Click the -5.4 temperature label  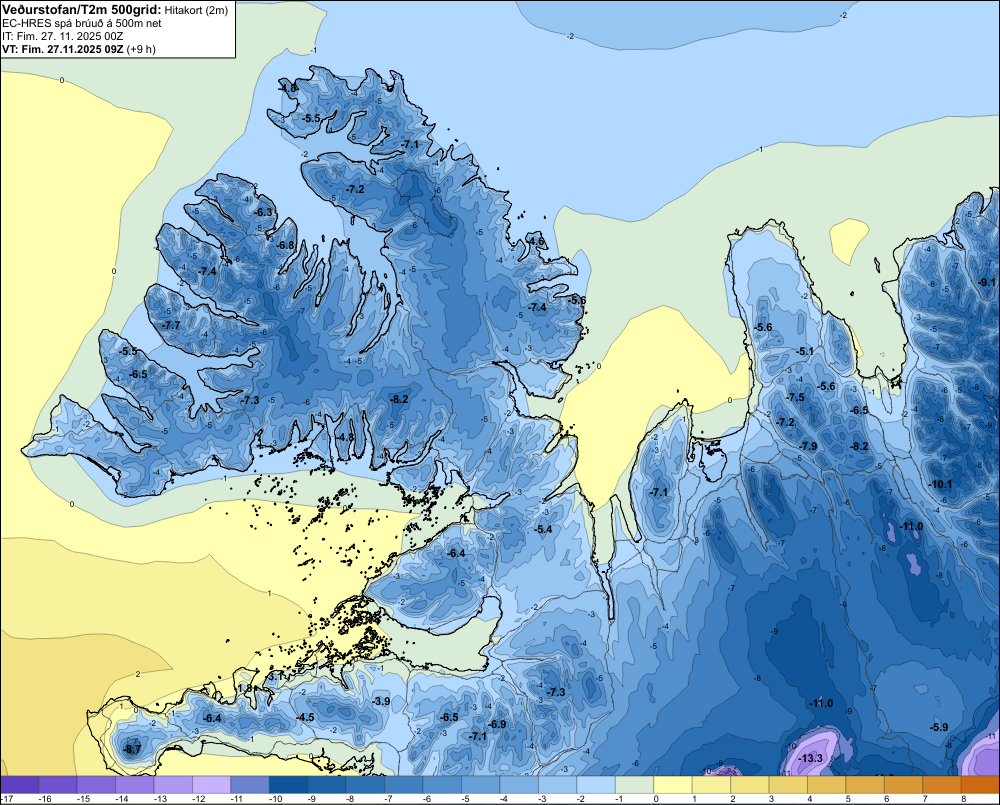coord(543,529)
